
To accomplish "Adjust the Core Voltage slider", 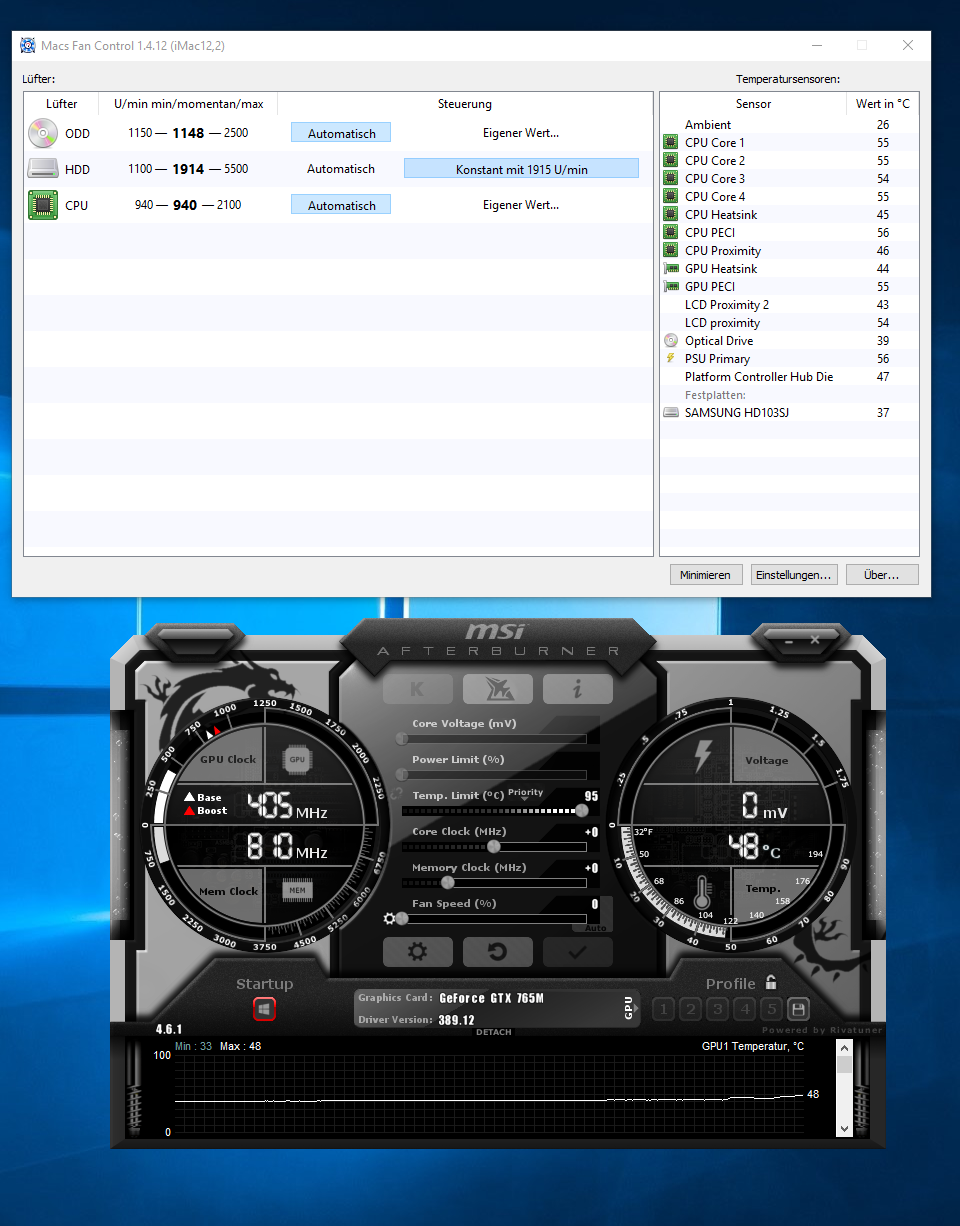I will pyautogui.click(x=494, y=739).
